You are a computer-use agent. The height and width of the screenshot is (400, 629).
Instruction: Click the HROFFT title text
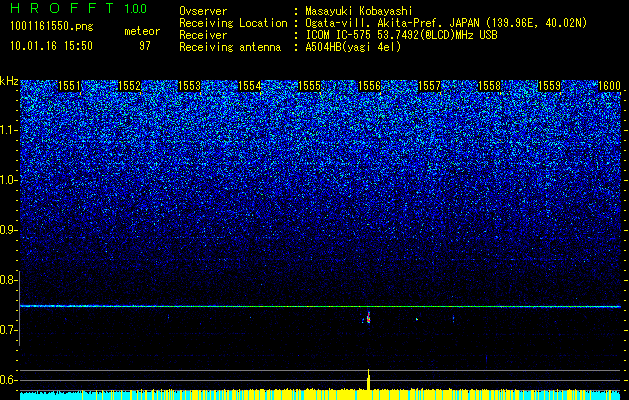point(62,8)
